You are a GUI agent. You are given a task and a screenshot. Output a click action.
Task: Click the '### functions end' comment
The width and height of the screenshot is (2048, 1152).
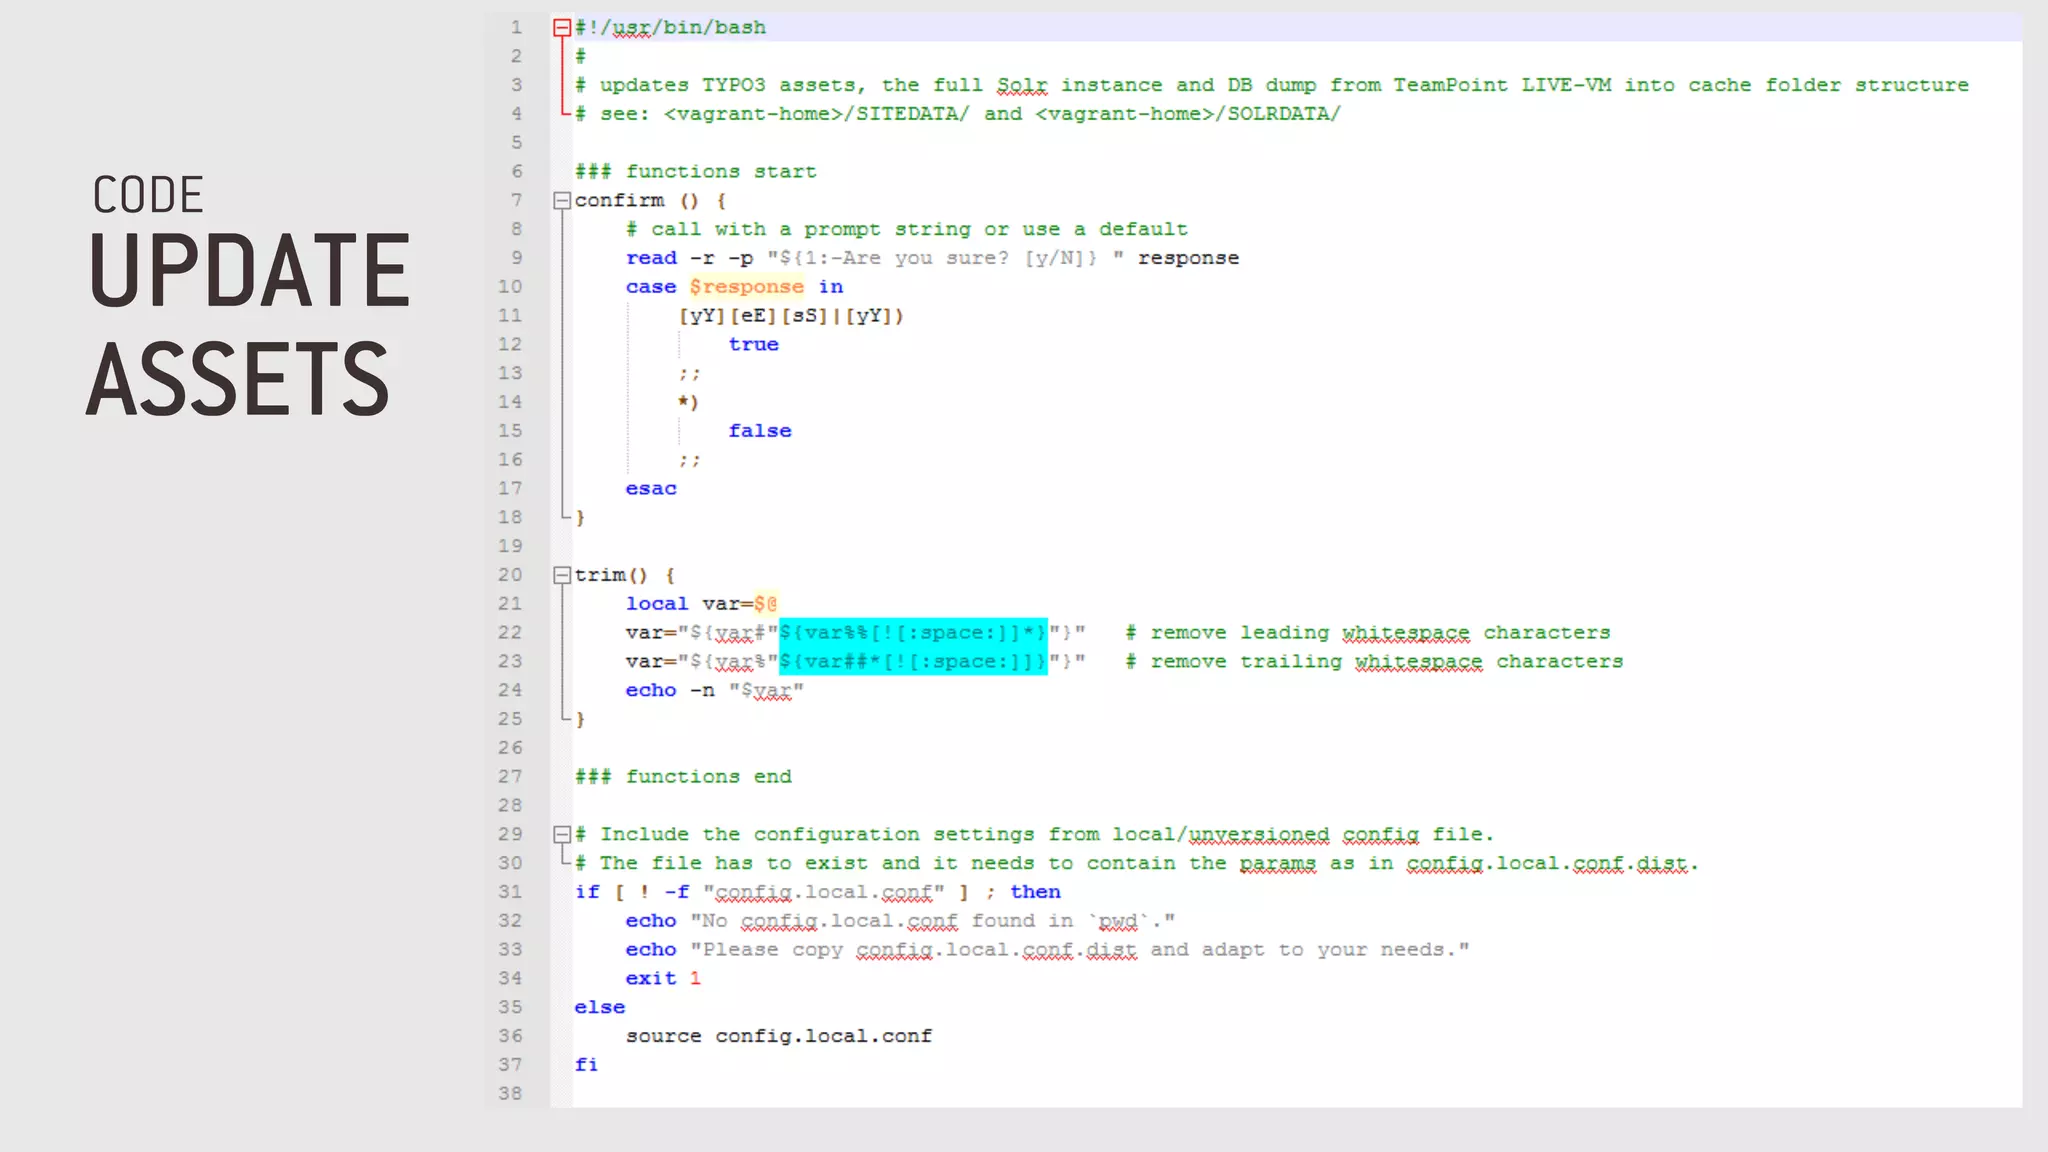(x=683, y=777)
